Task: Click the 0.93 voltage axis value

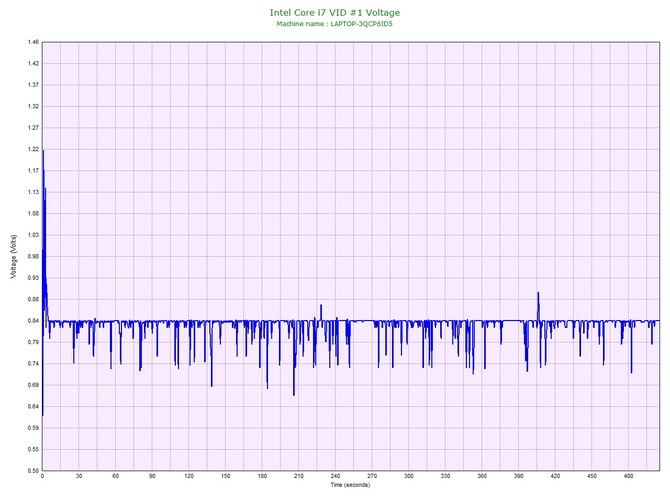Action: tap(33, 278)
